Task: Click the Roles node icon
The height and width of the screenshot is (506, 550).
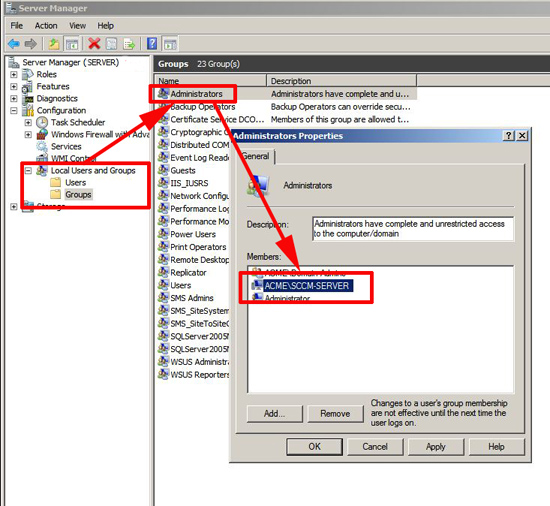Action: (x=28, y=74)
